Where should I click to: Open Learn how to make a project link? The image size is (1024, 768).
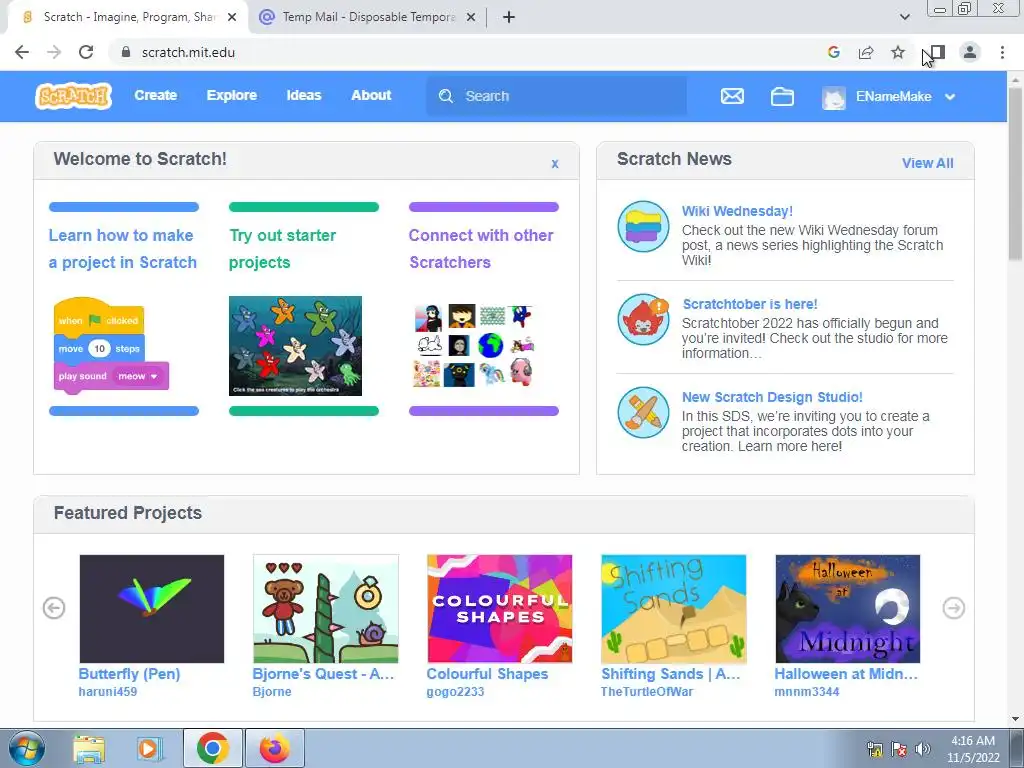coord(123,249)
